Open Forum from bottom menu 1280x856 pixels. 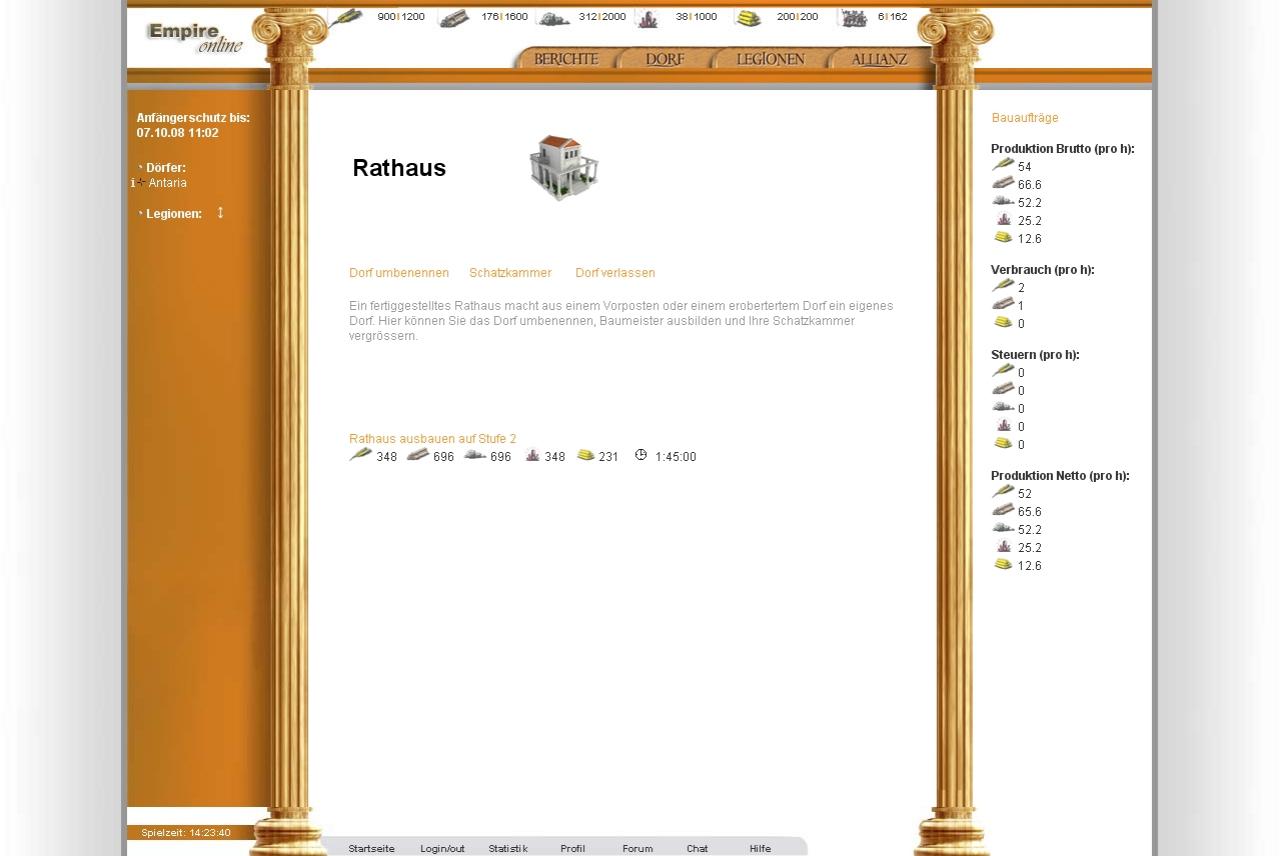[x=637, y=849]
